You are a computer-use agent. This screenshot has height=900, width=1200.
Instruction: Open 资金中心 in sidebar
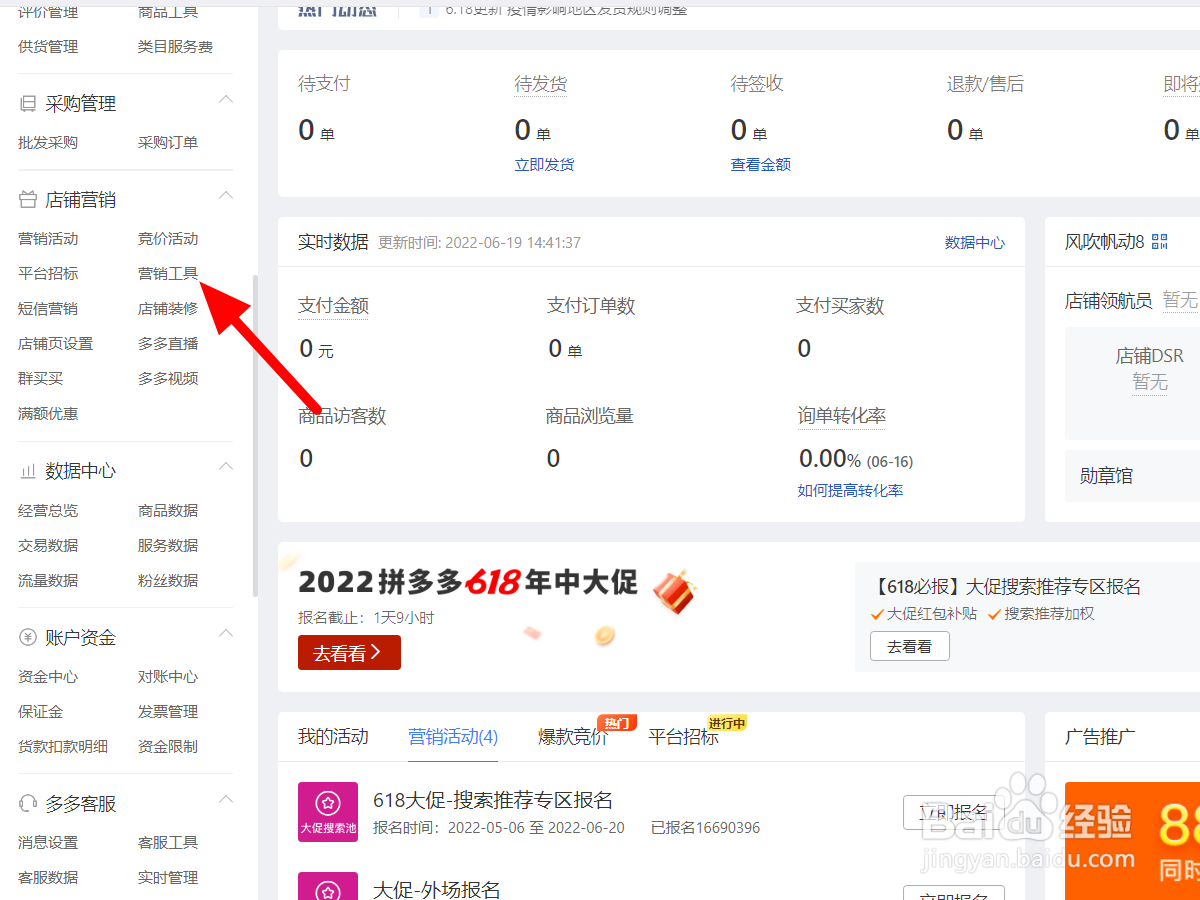(x=48, y=677)
